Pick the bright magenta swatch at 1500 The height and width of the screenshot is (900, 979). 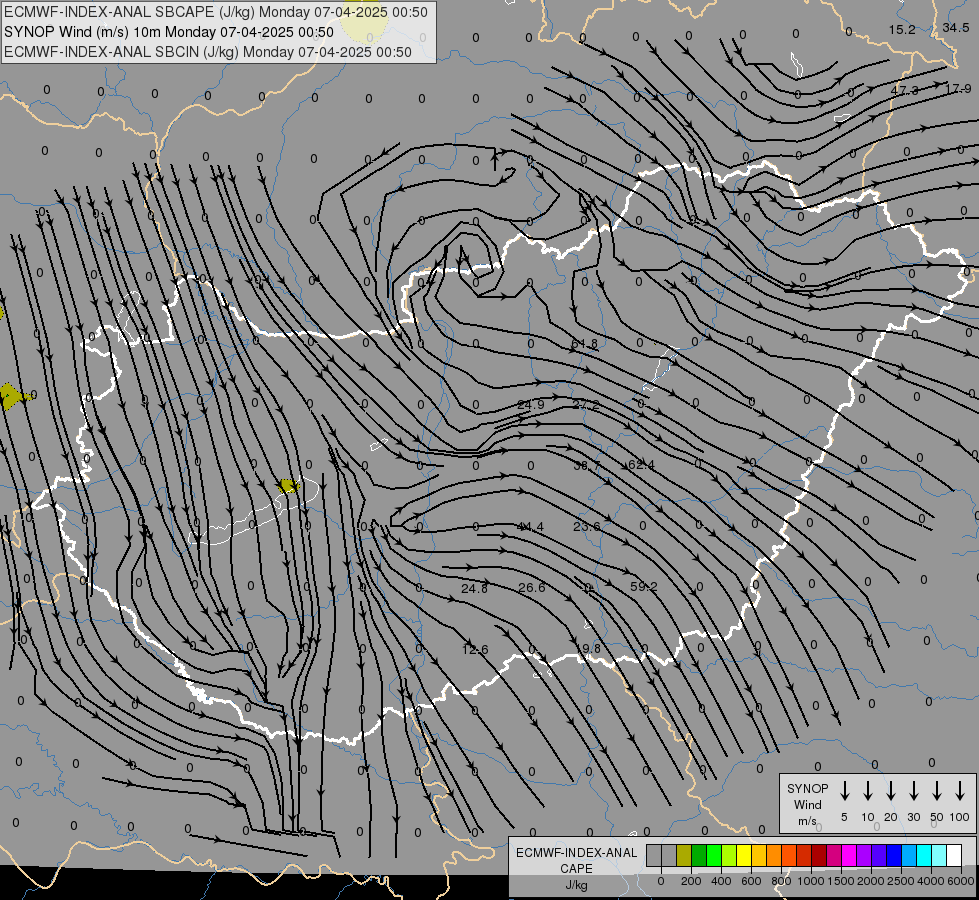849,855
